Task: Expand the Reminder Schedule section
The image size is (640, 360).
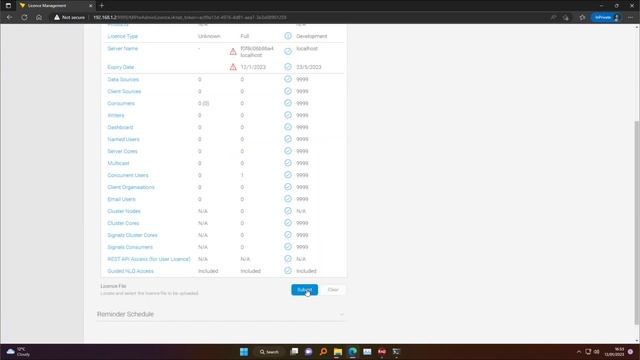Action: coord(221,314)
